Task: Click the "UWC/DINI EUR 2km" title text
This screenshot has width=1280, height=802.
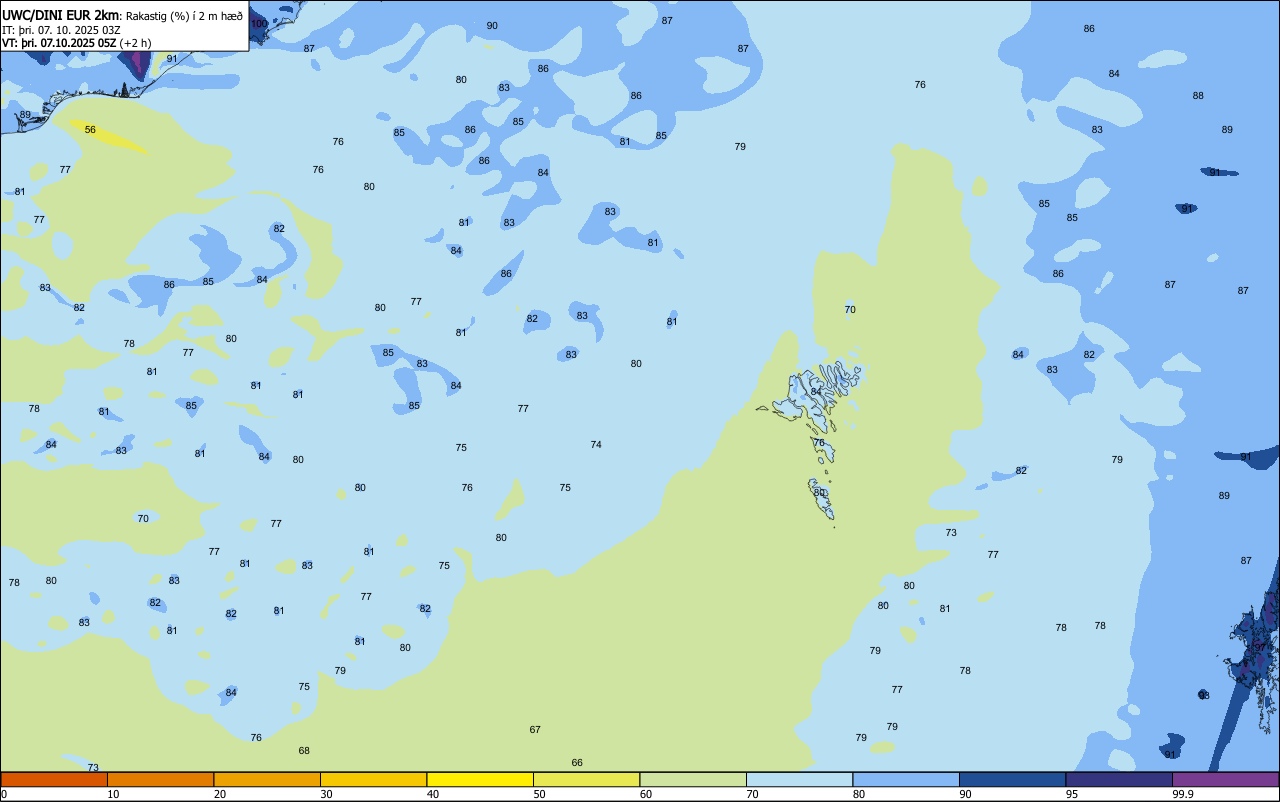Action: [x=61, y=15]
